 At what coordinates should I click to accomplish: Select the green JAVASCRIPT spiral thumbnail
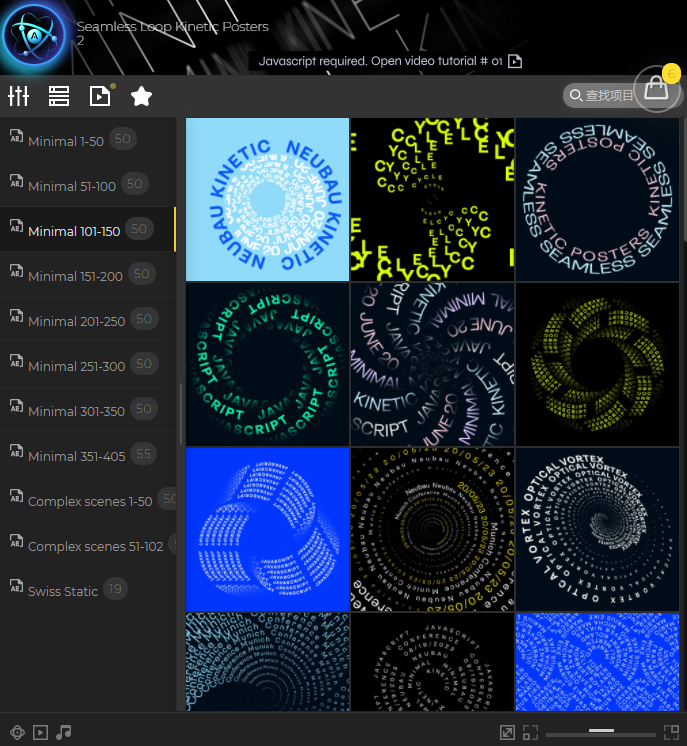point(267,364)
